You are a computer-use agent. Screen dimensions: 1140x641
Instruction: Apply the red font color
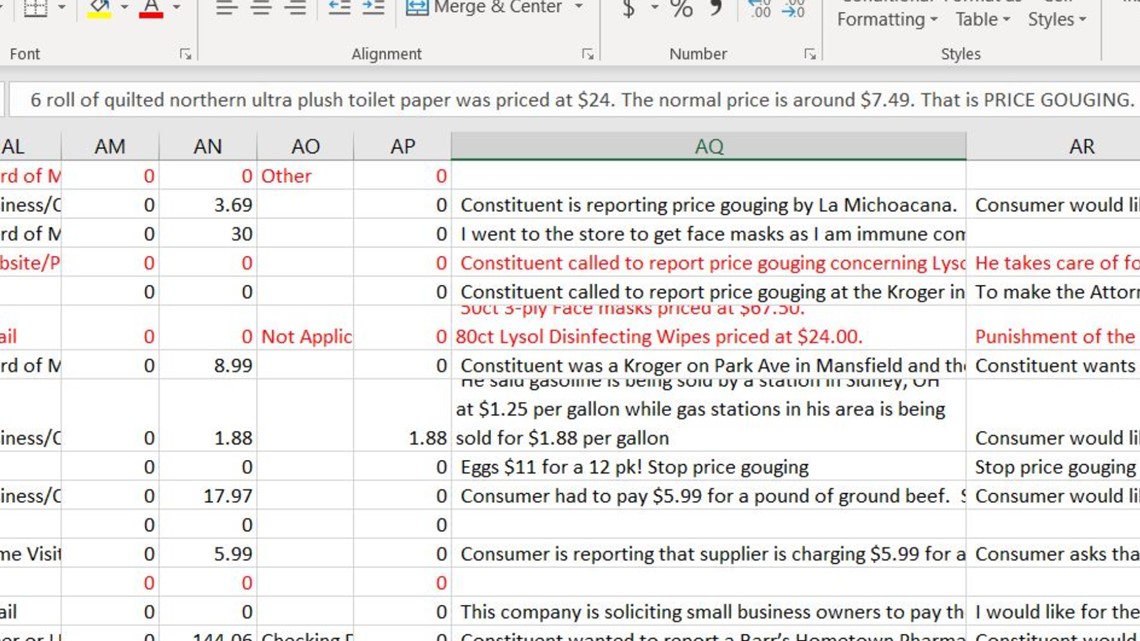(151, 9)
